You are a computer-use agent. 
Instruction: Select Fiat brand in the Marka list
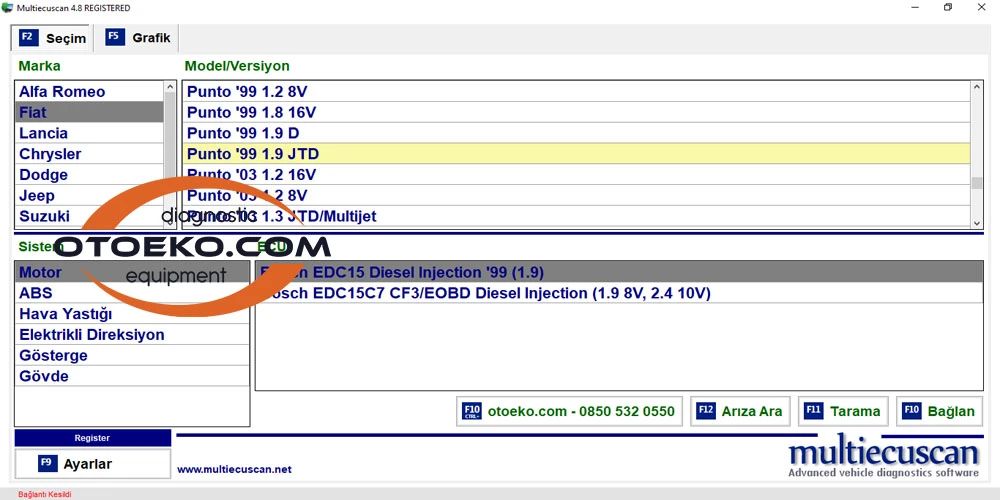coord(89,112)
